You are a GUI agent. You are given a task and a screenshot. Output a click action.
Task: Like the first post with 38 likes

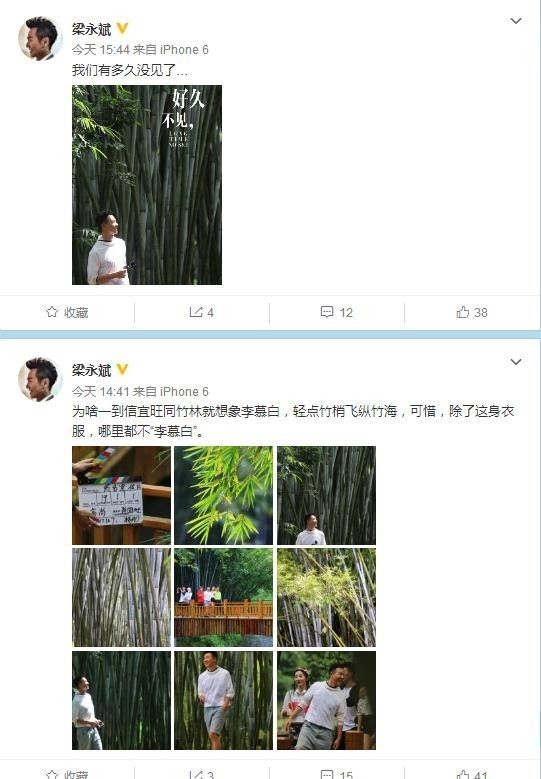(x=463, y=312)
